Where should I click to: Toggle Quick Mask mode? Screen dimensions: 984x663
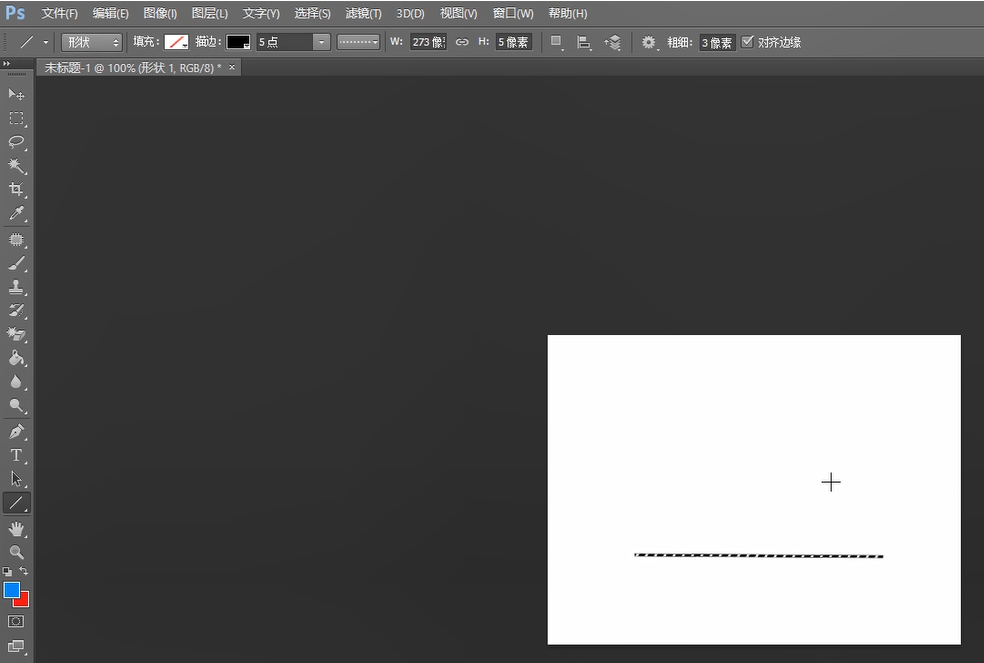tap(16, 621)
